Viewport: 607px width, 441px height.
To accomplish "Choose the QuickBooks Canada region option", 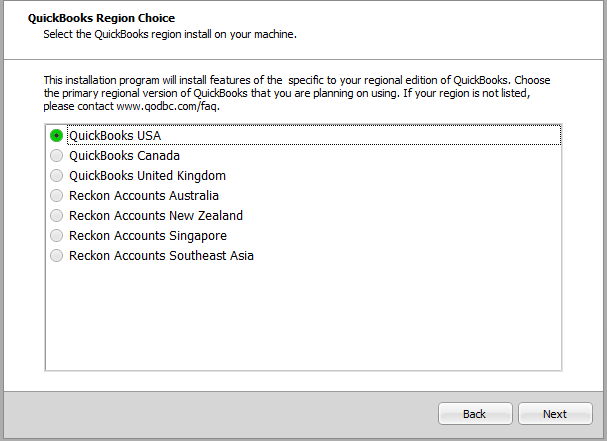I will 57,156.
